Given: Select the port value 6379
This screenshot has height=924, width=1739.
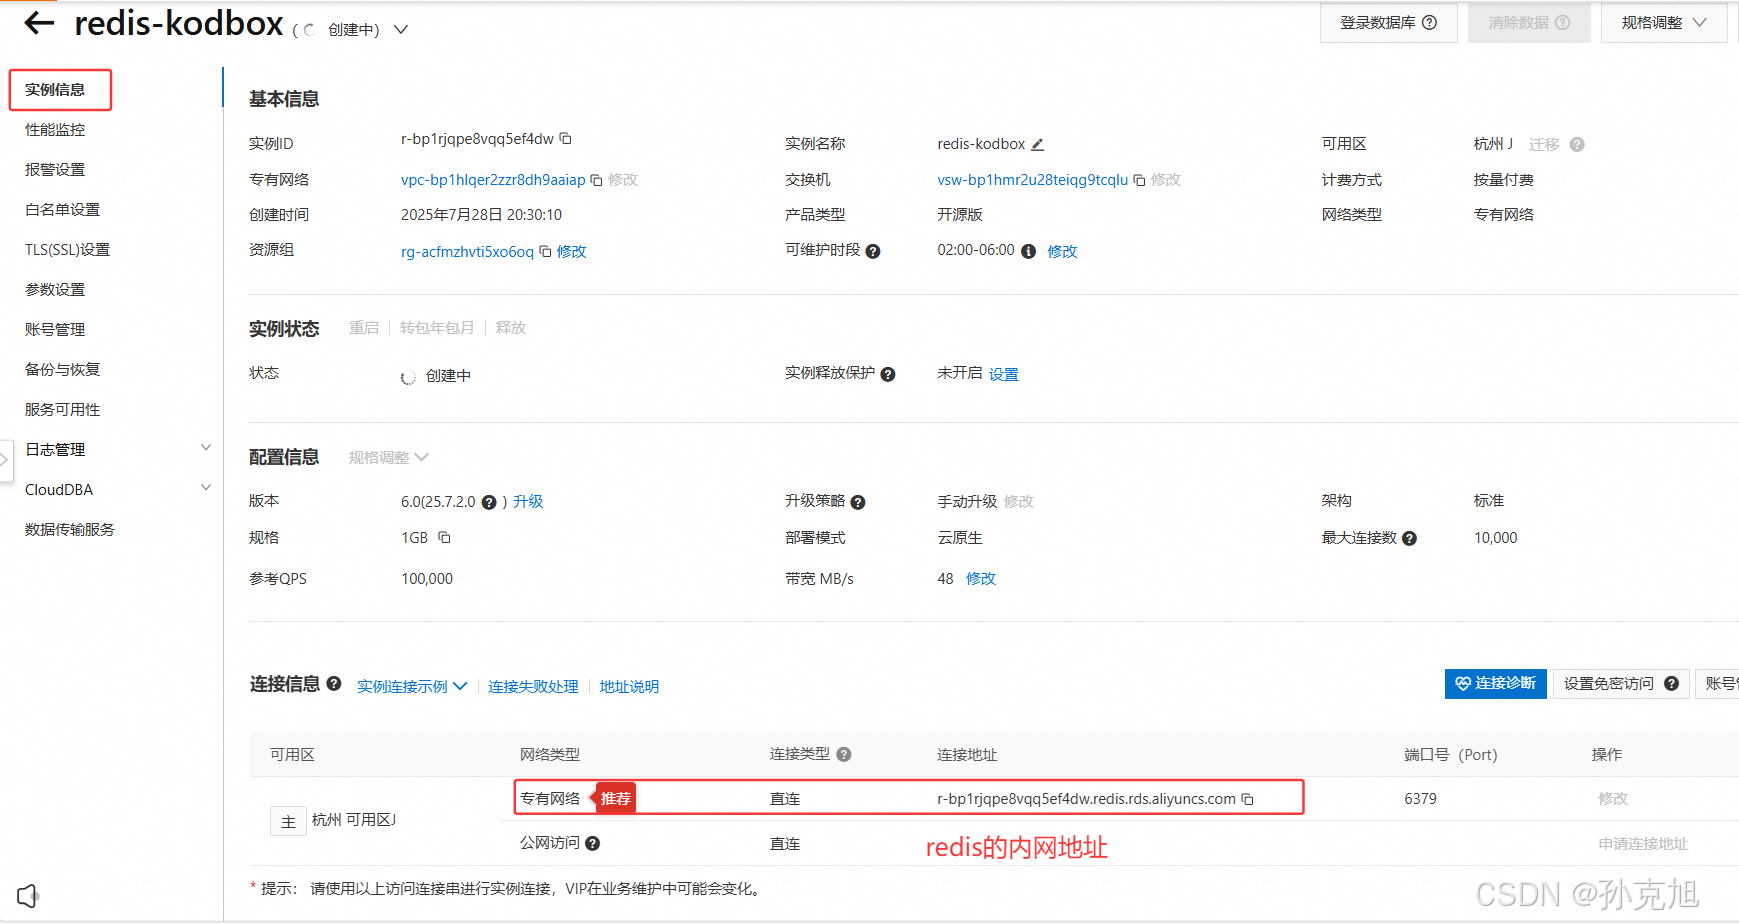Looking at the screenshot, I should pyautogui.click(x=1420, y=799).
